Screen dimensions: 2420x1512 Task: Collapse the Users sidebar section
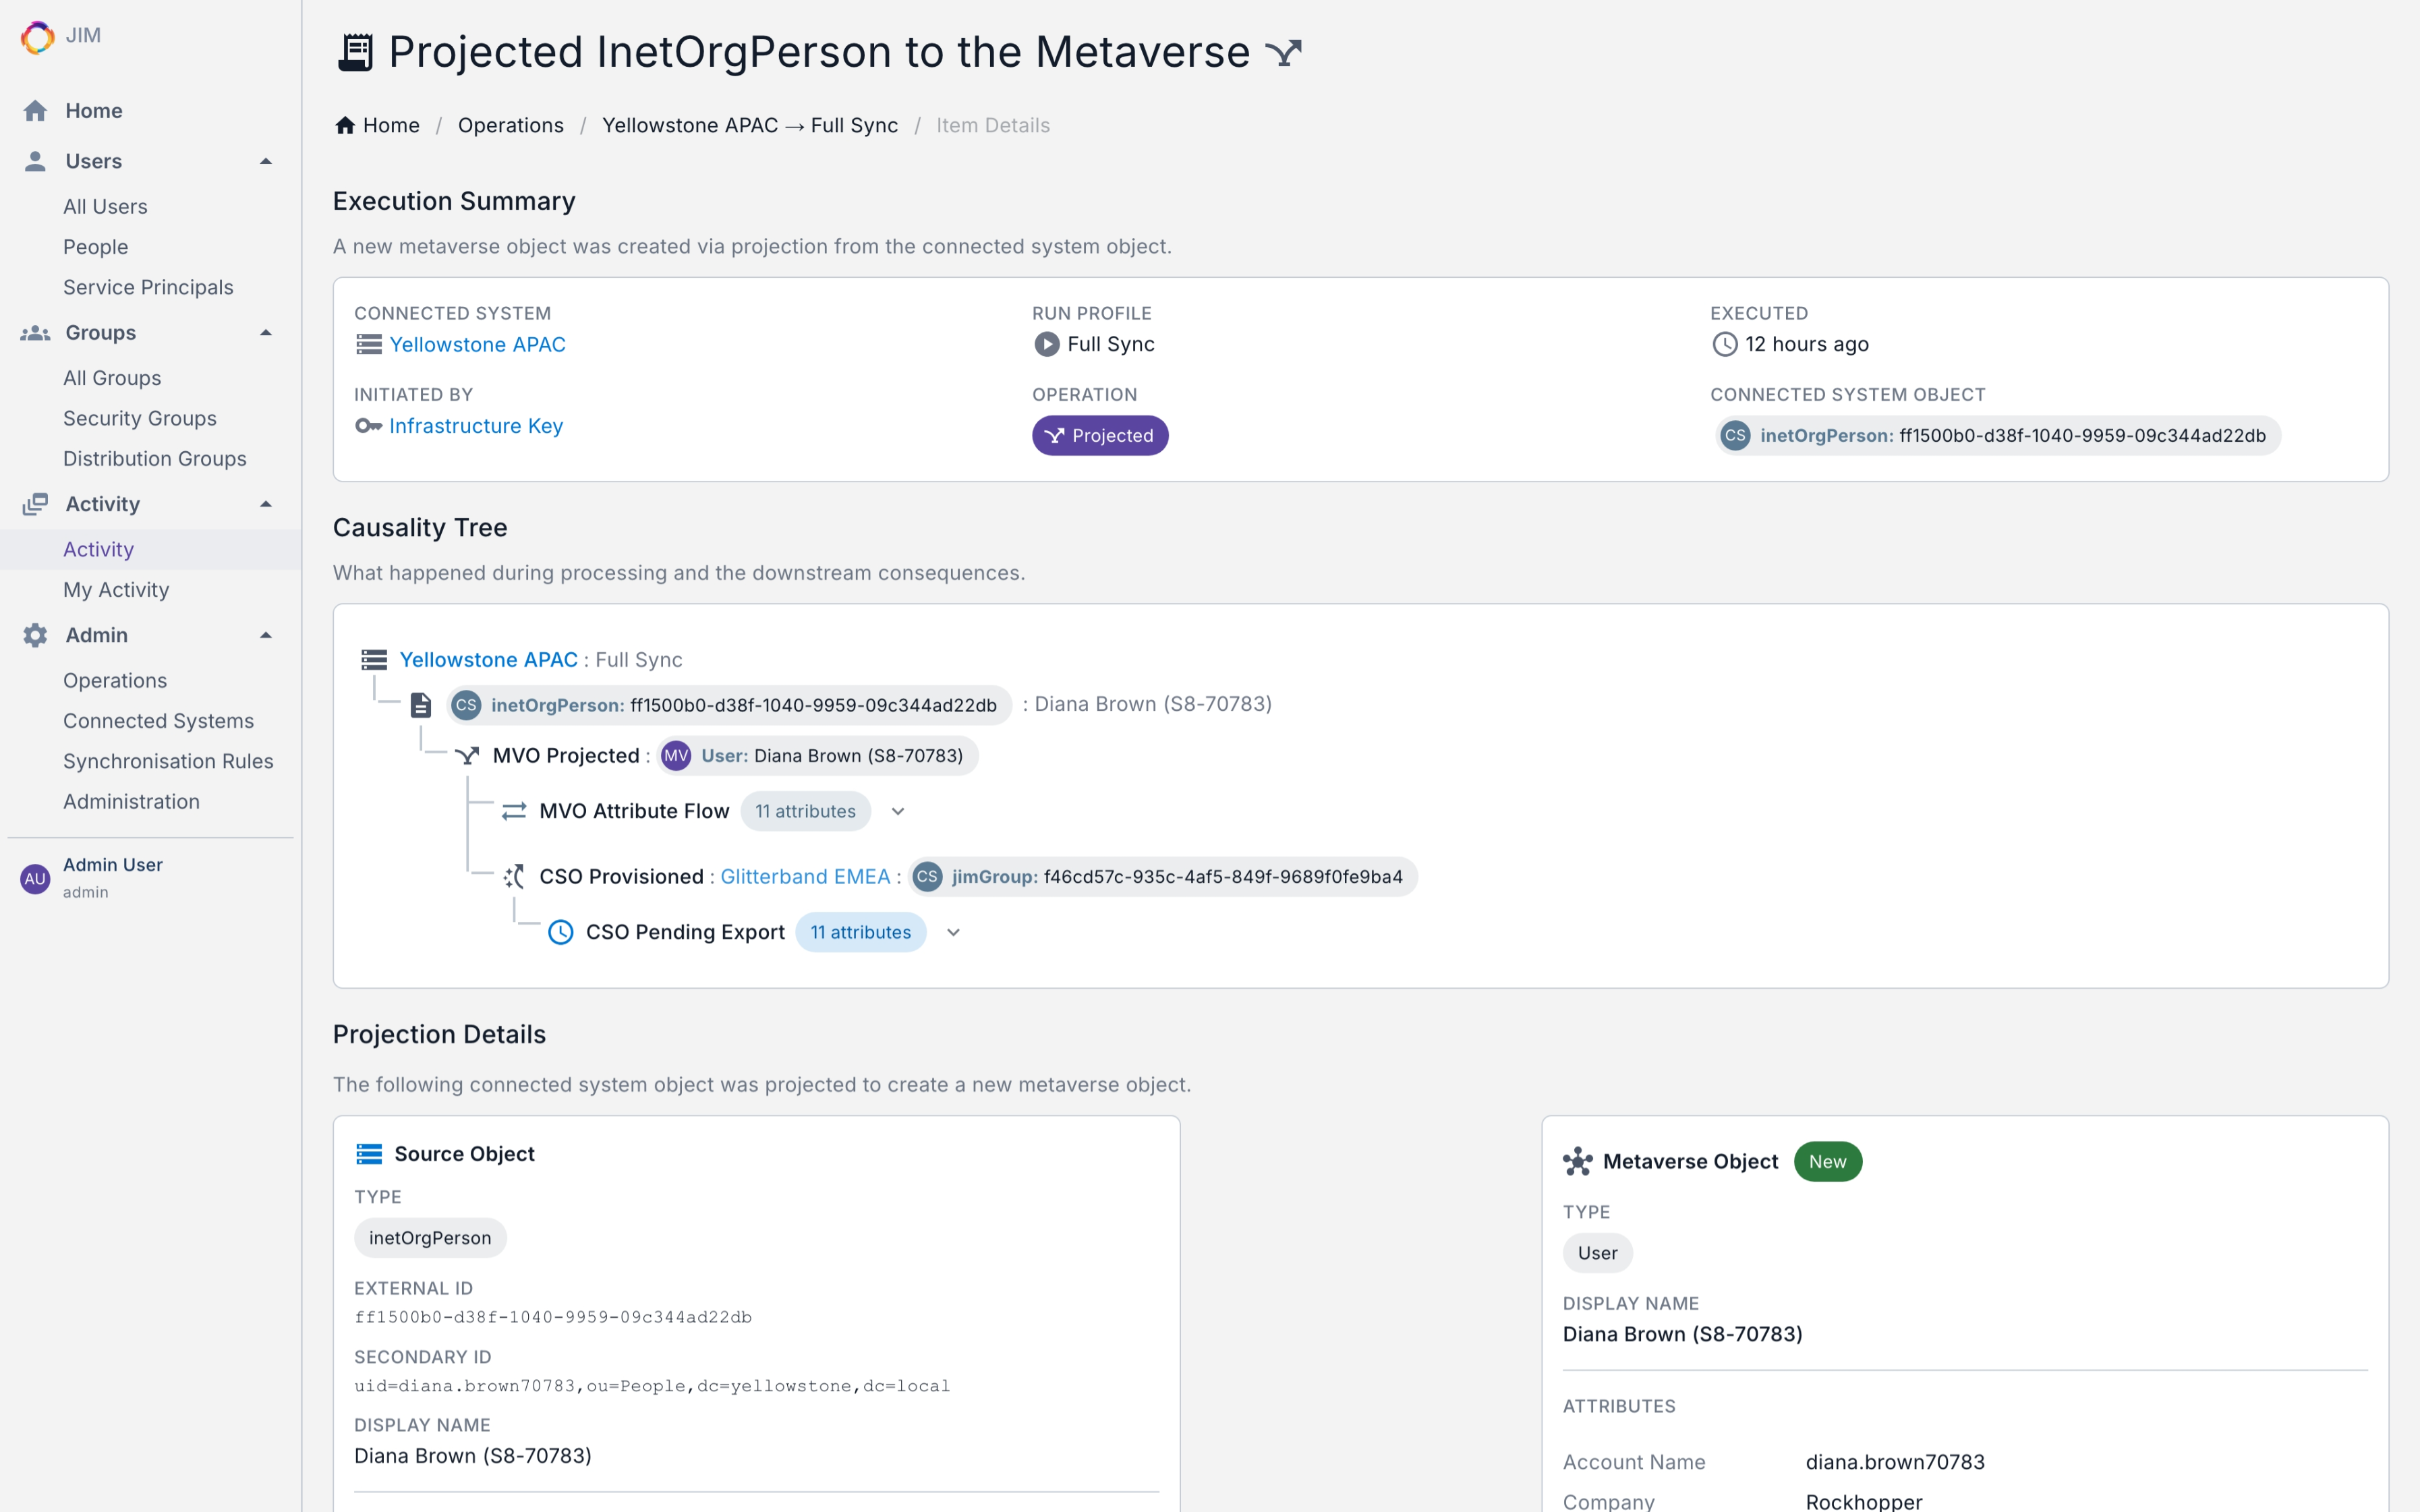(266, 161)
